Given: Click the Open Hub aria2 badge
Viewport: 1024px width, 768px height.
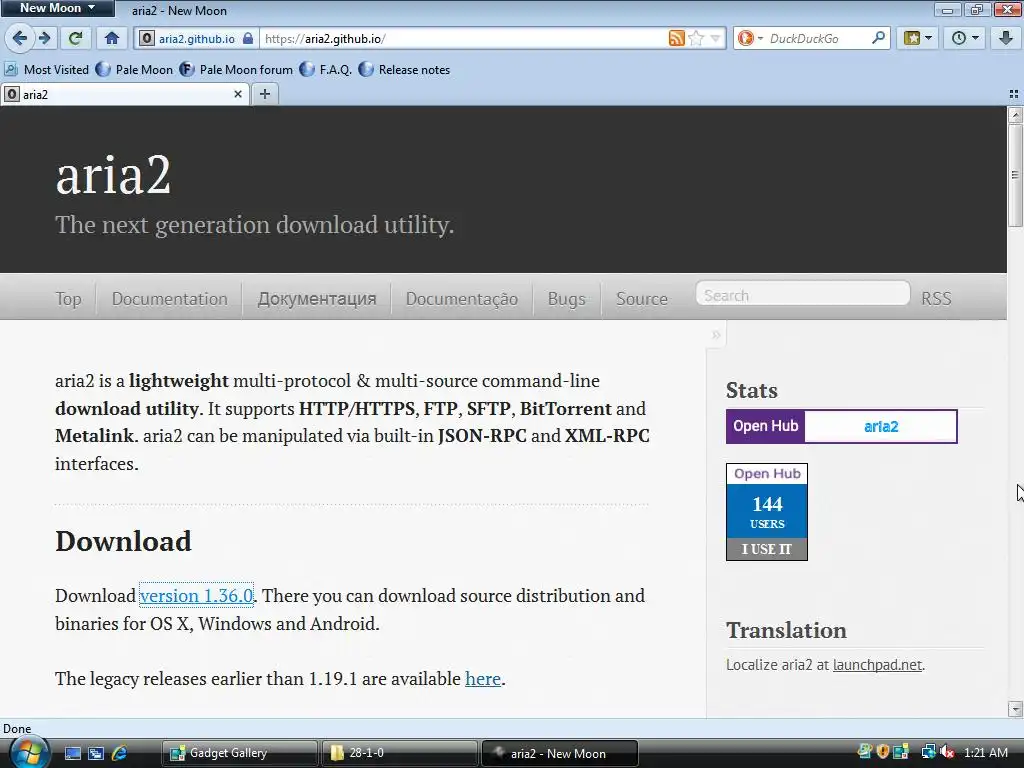Looking at the screenshot, I should click(x=842, y=426).
